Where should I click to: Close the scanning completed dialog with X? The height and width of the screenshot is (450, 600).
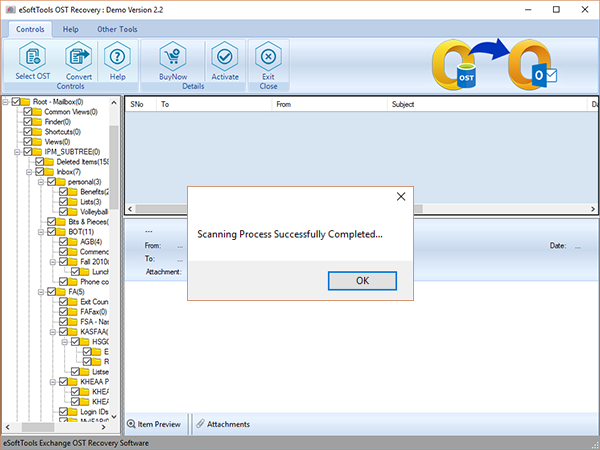(x=401, y=197)
